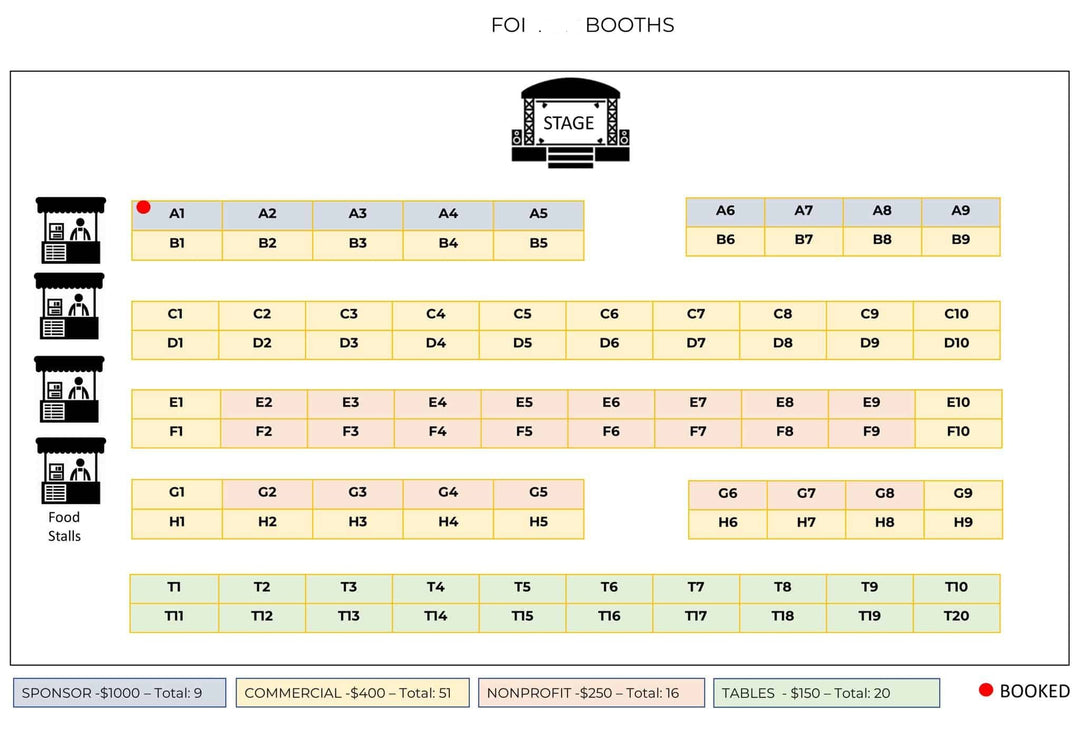
Task: Click the SPONSOR -$1000 legend box
Action: (119, 692)
